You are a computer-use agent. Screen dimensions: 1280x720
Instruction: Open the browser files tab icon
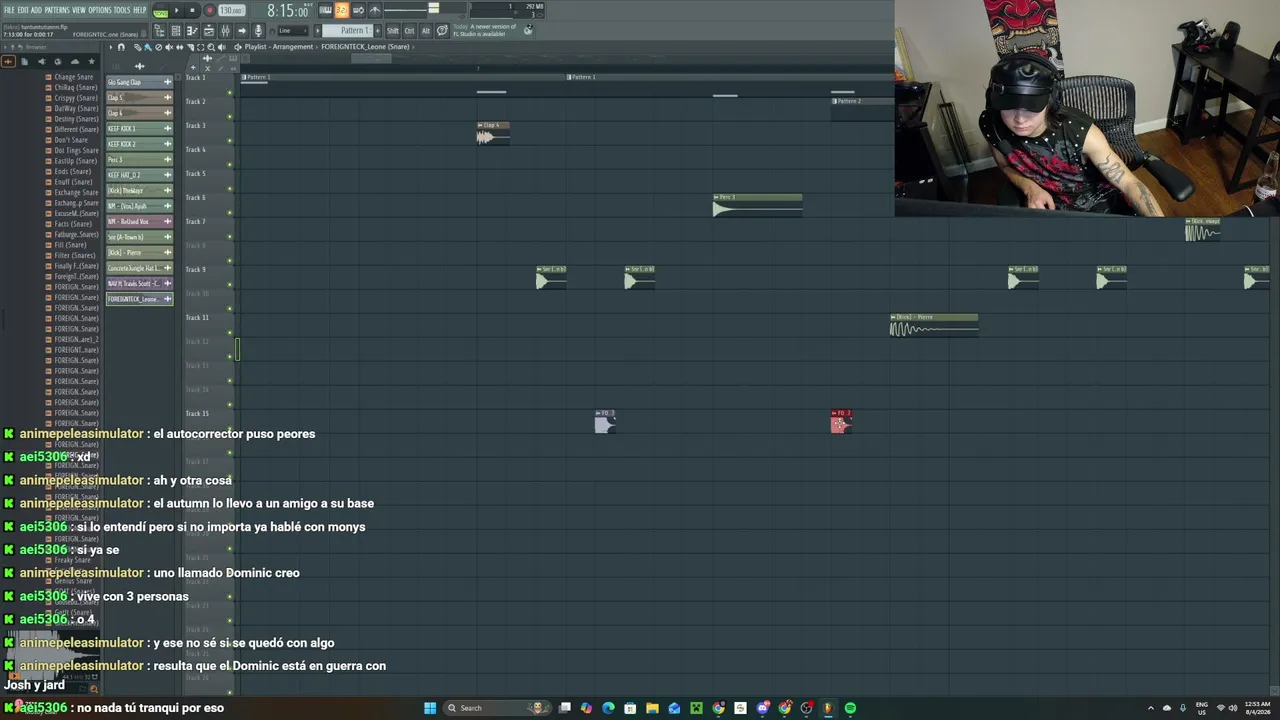(x=25, y=61)
